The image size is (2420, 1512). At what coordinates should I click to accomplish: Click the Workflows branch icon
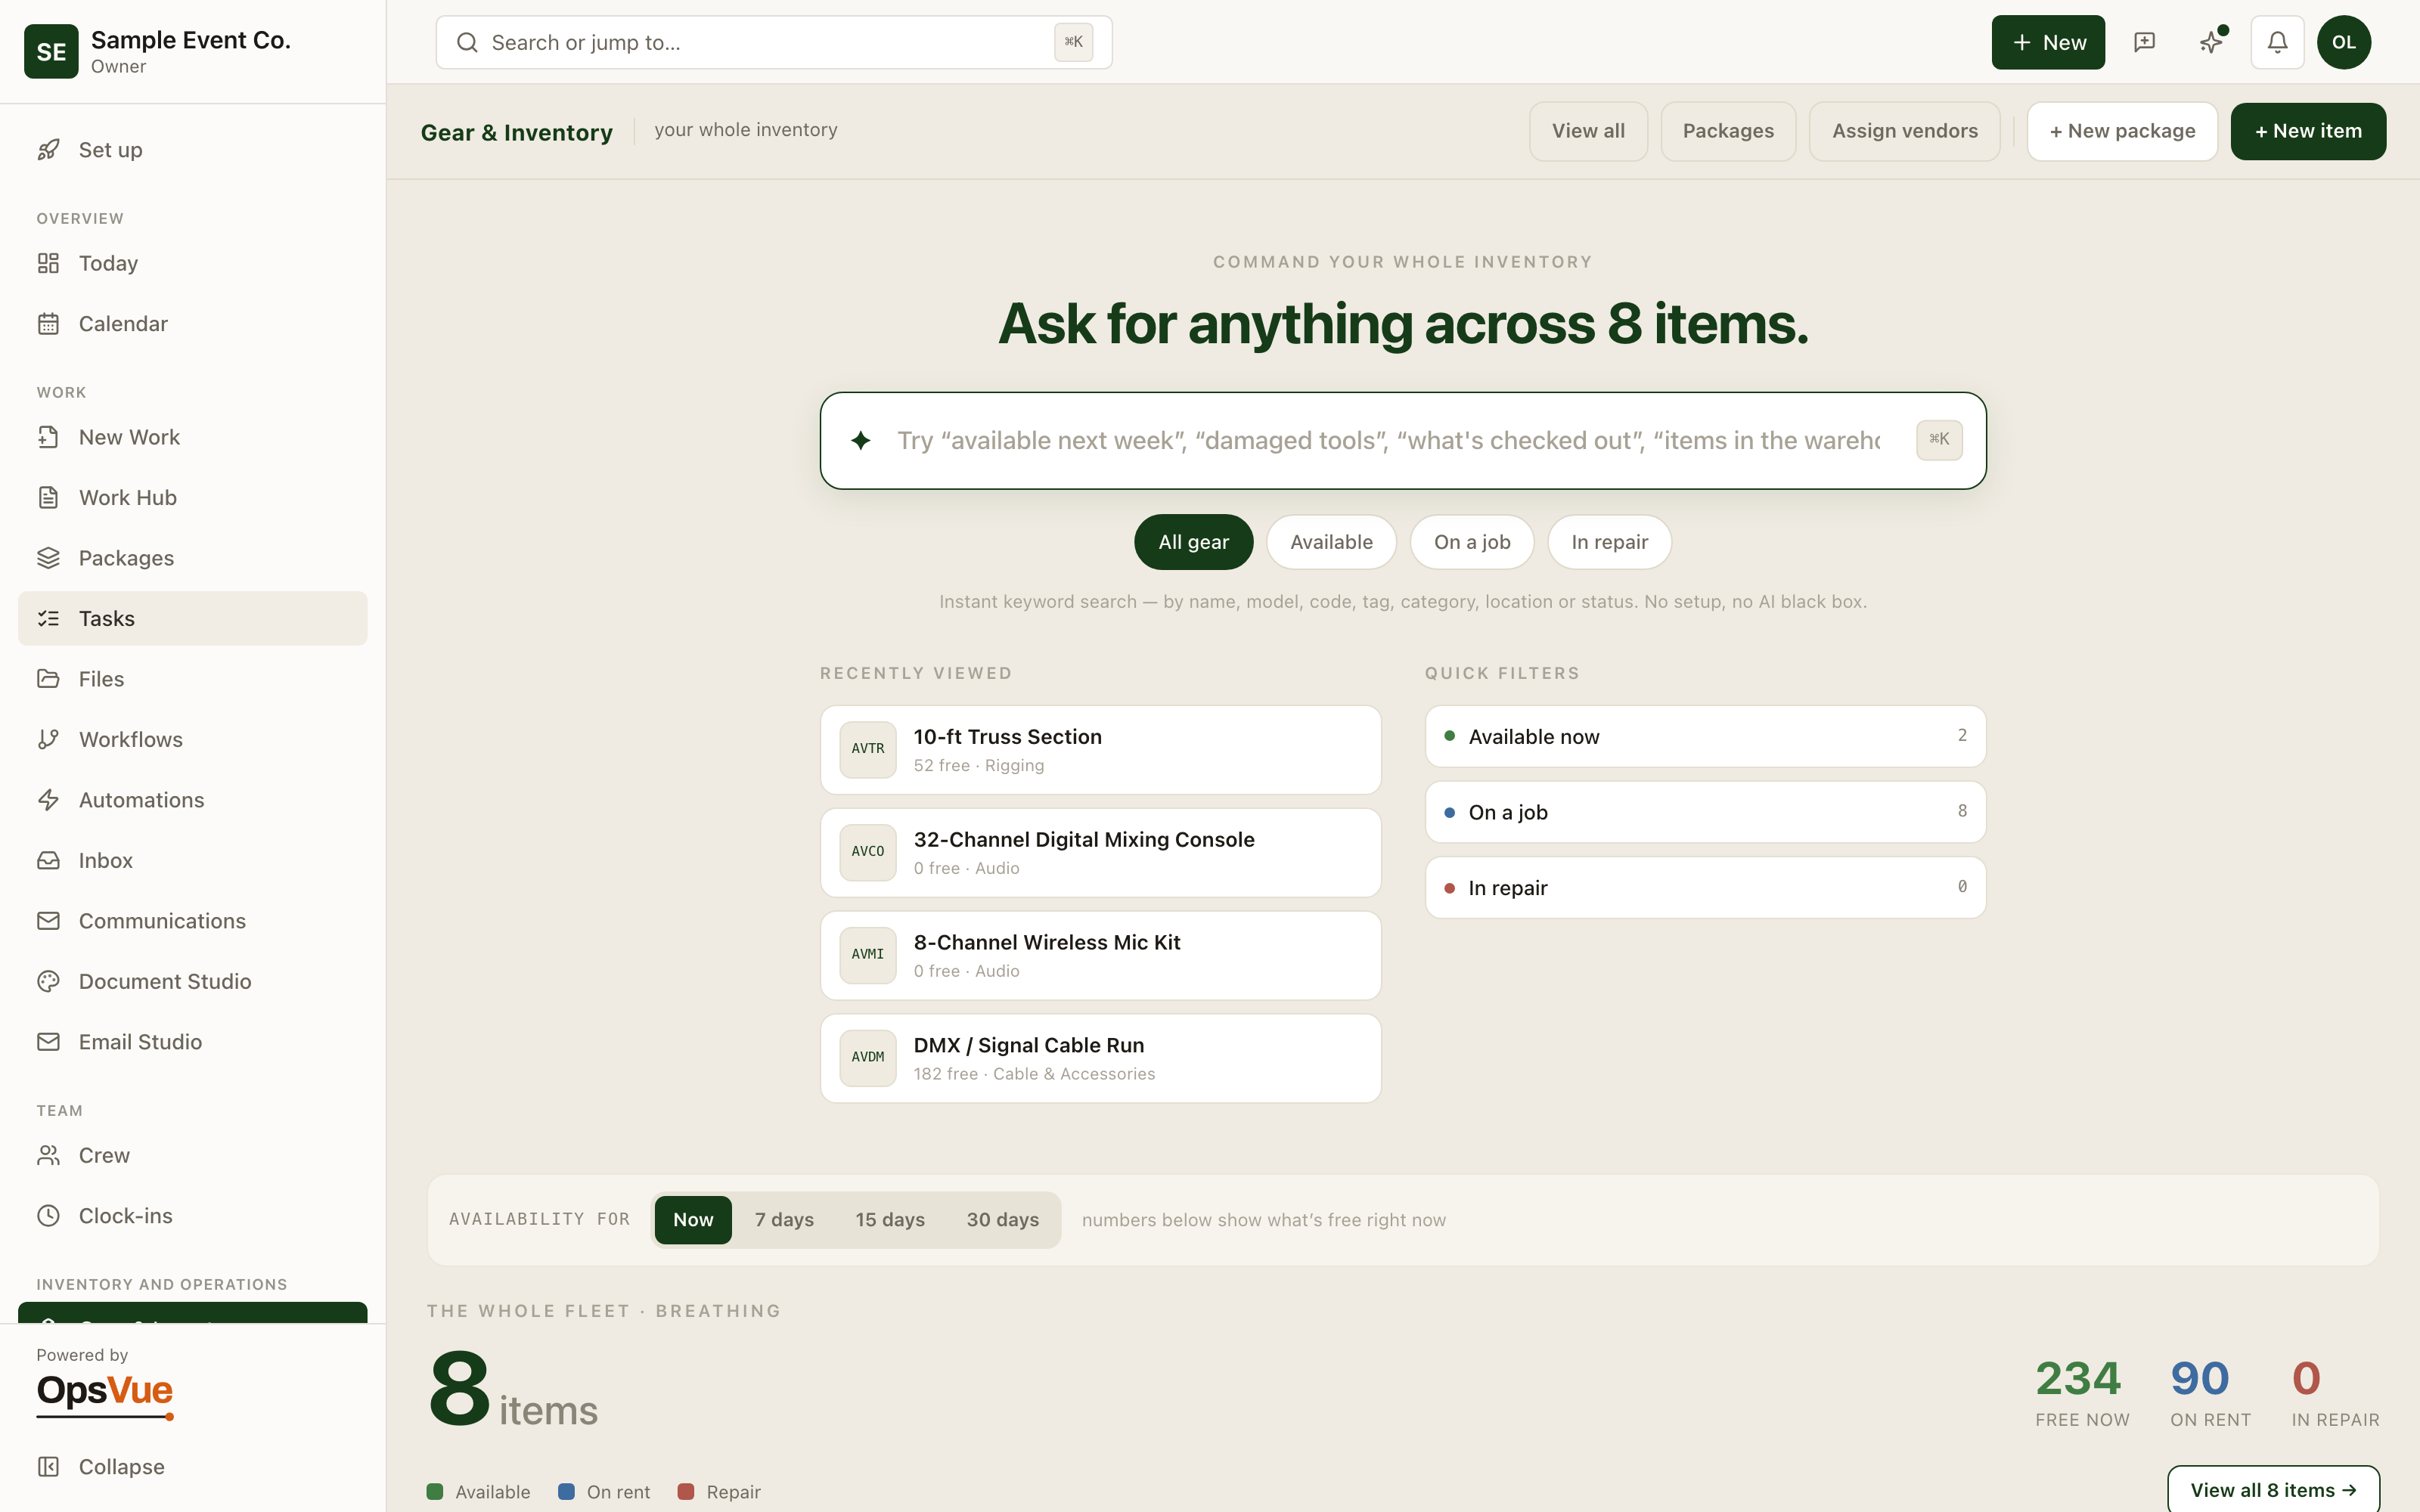(48, 740)
